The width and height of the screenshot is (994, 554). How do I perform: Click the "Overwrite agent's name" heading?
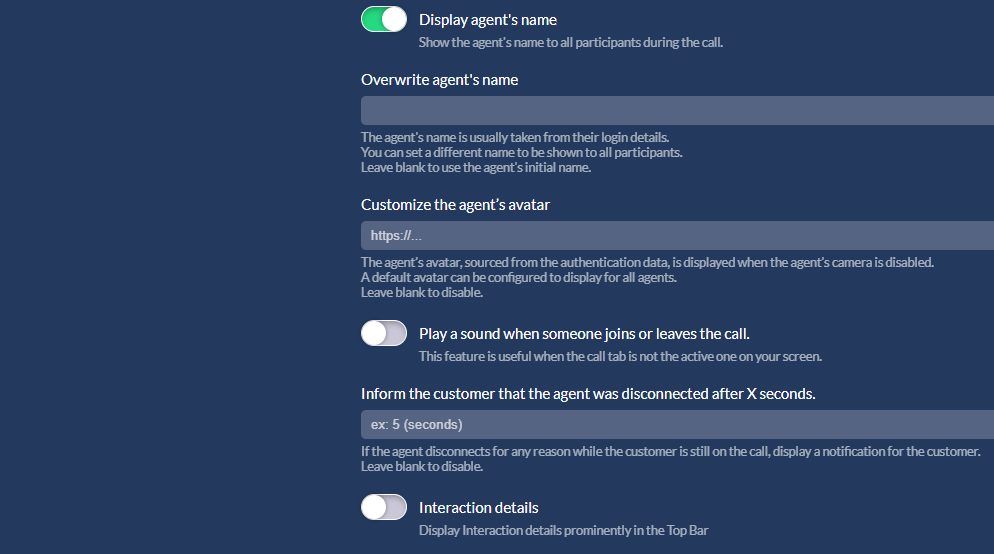[439, 80]
